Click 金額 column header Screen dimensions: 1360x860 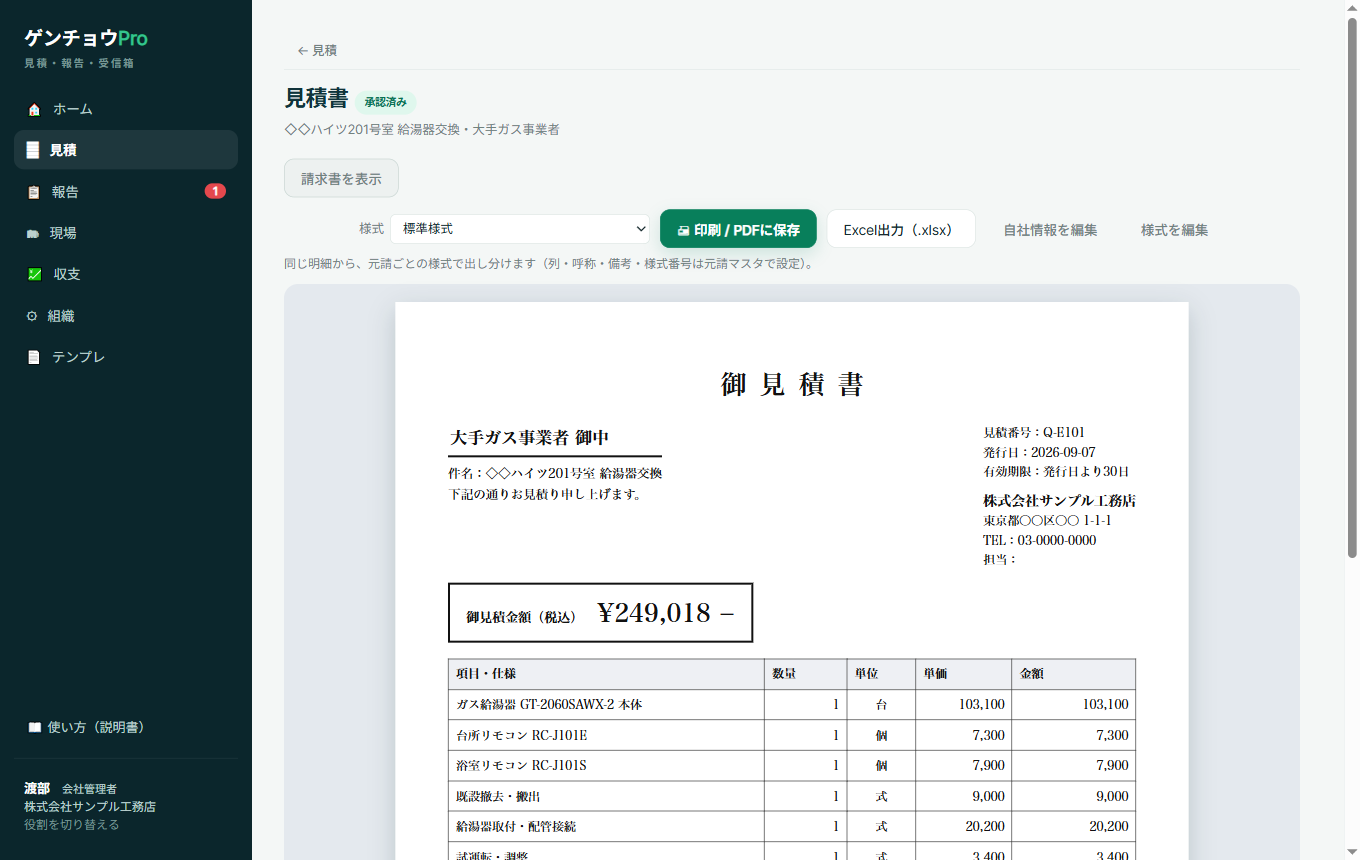1074,674
